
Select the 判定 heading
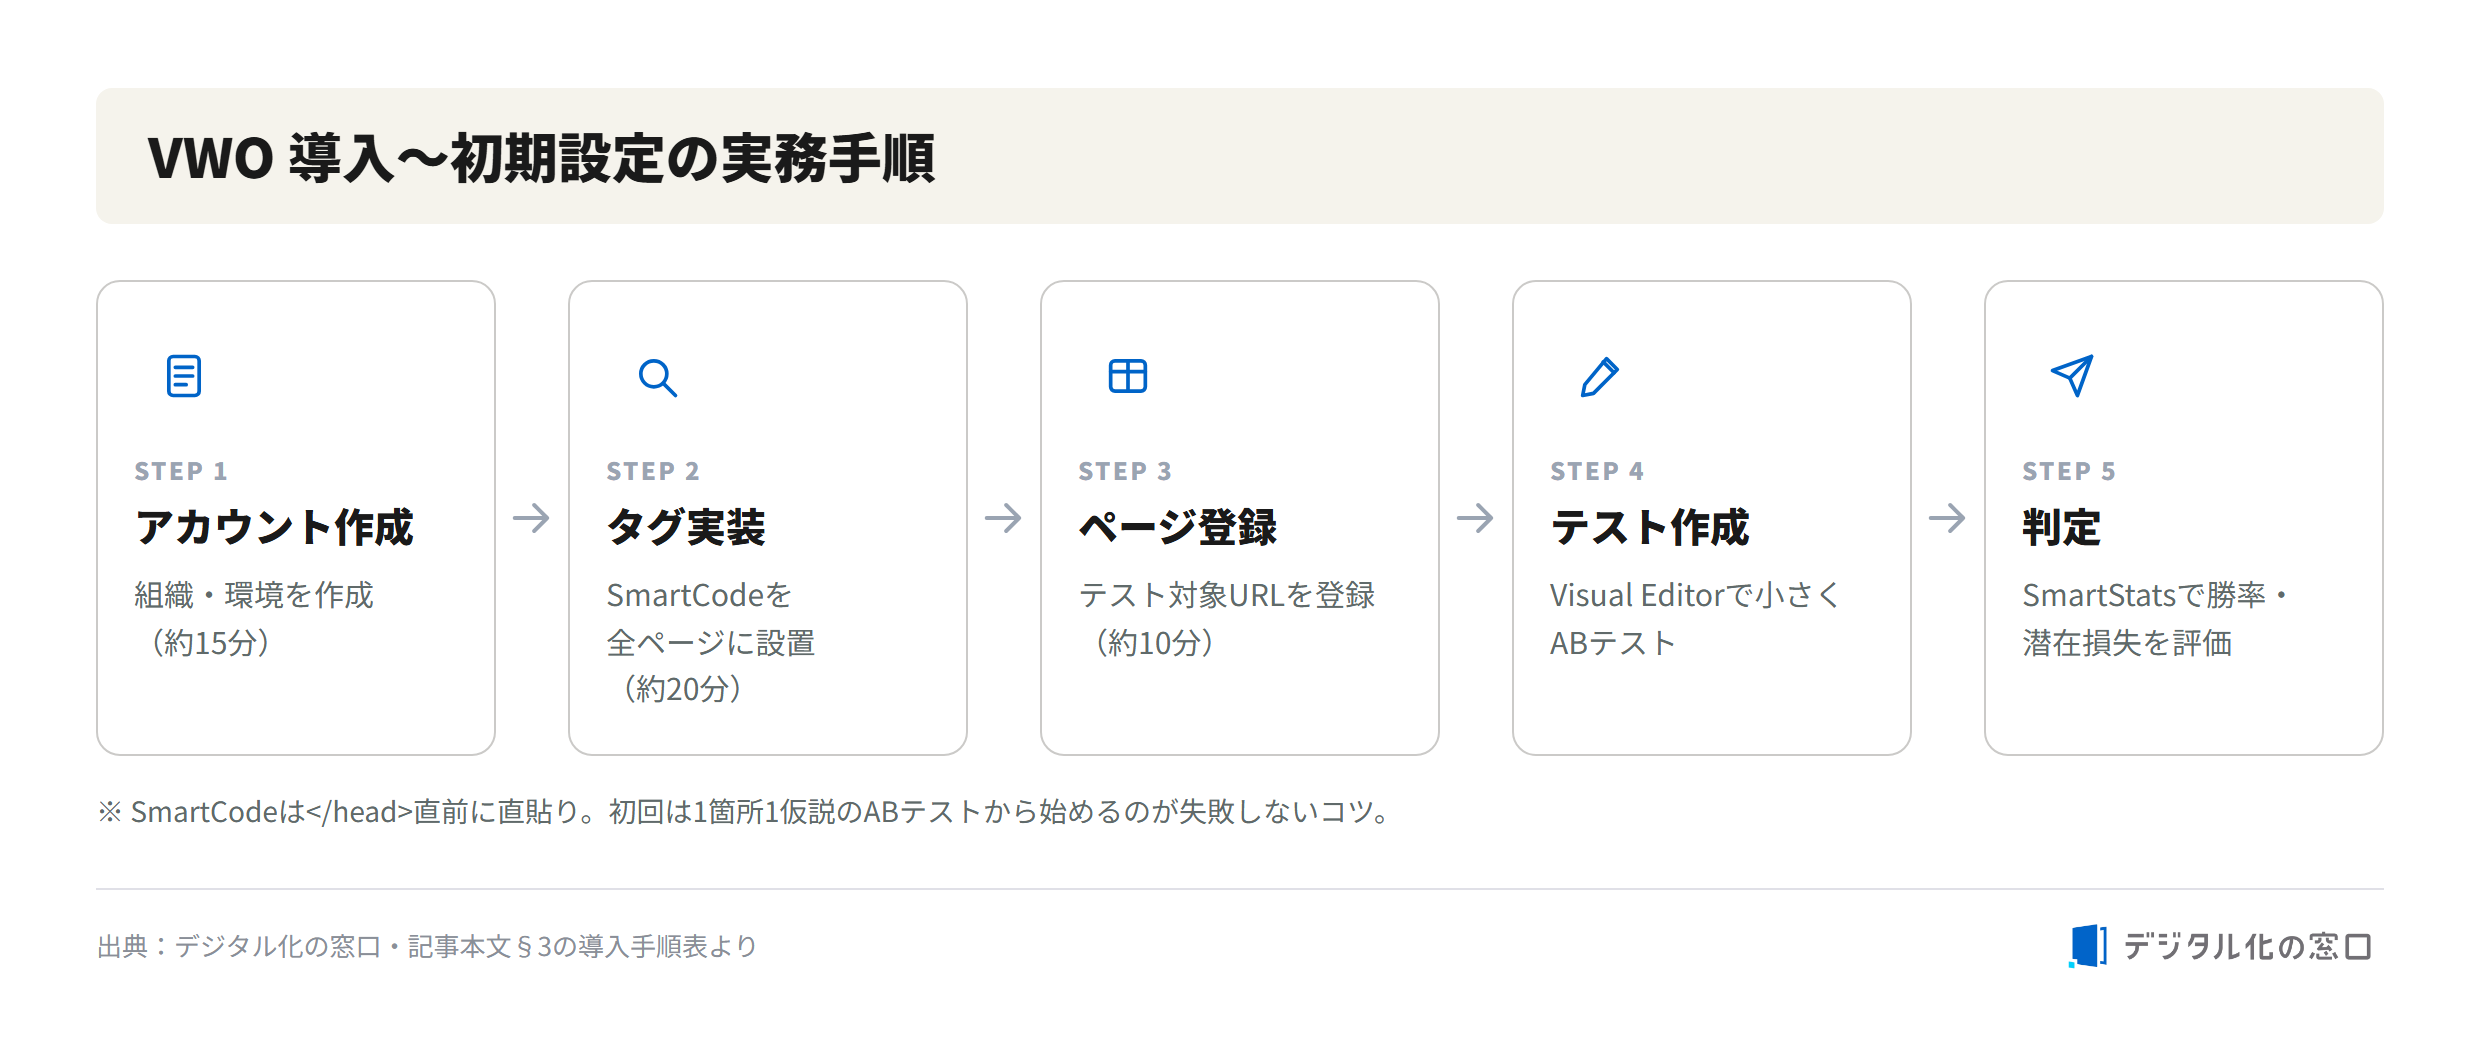coord(2062,527)
